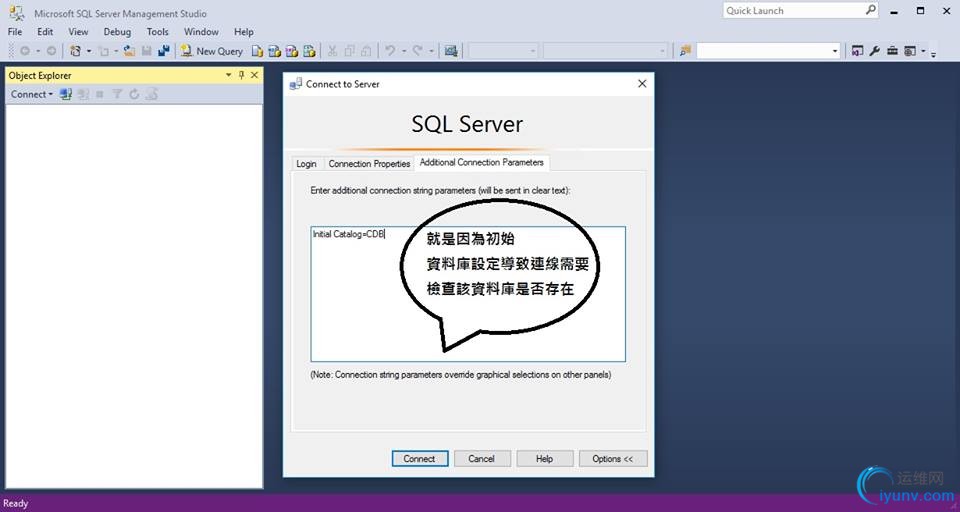
Task: Click the Toolbox icon in toolbar
Action: tap(892, 51)
